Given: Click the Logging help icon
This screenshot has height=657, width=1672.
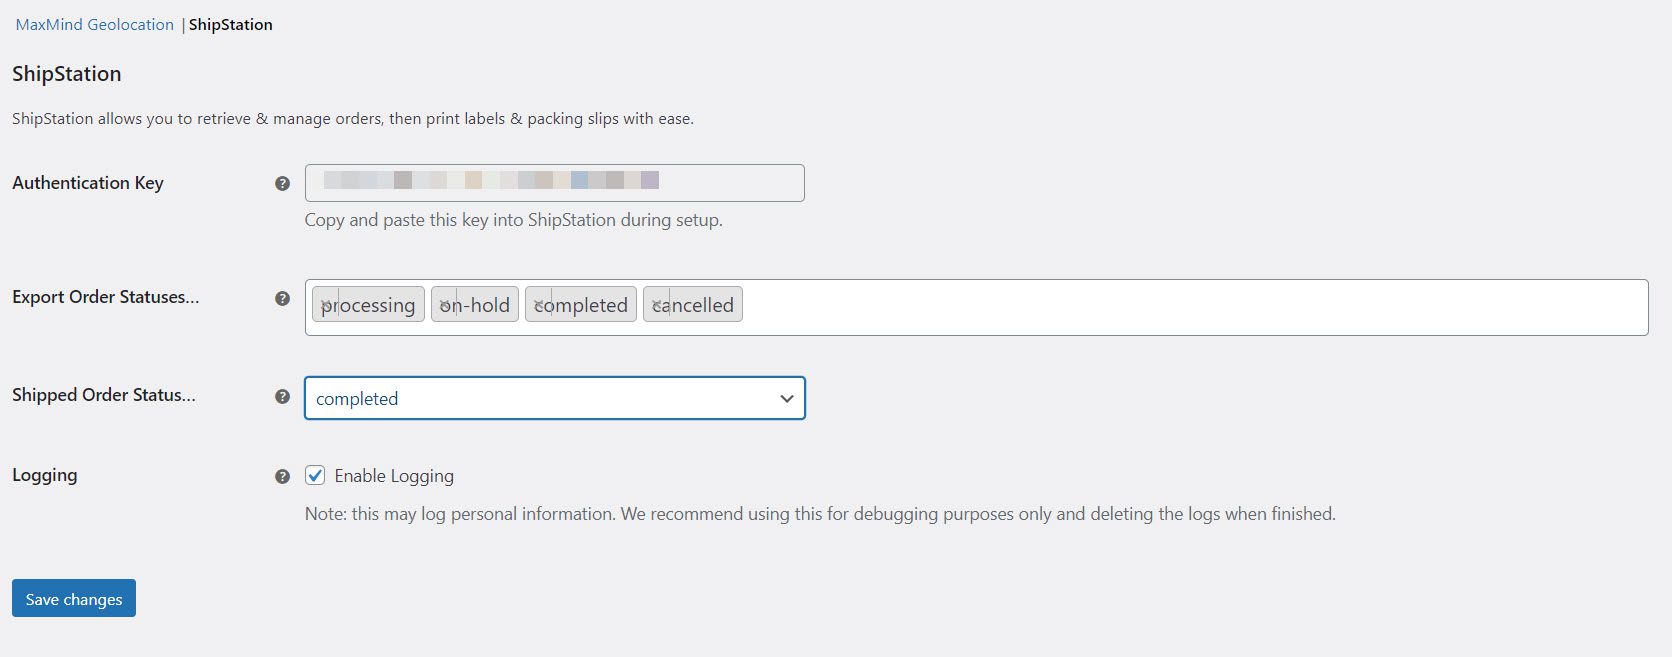Looking at the screenshot, I should (282, 477).
